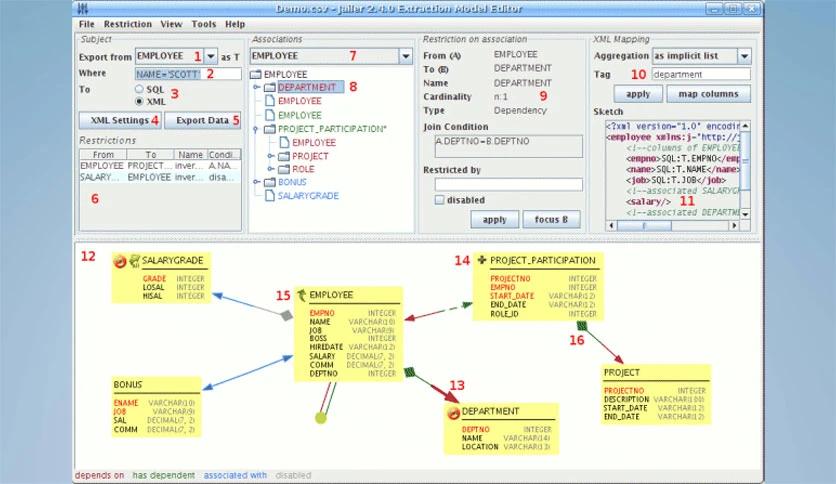
Task: Toggle the disabled checkbox
Action: point(439,200)
